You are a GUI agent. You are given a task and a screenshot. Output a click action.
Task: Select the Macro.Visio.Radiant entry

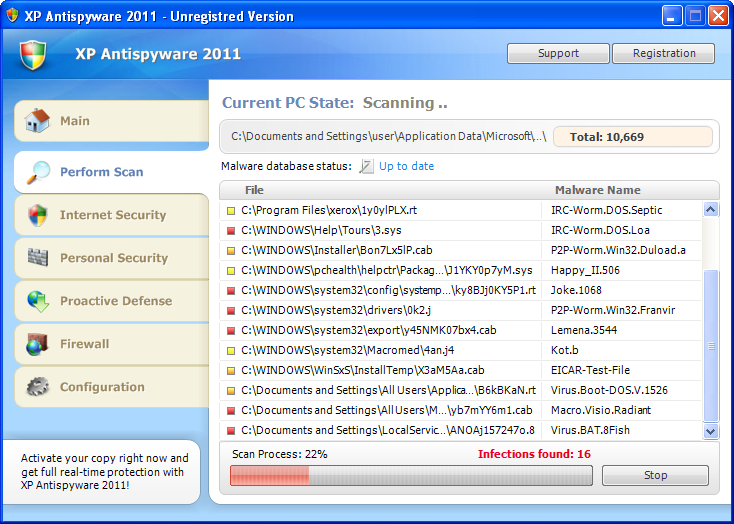601,411
